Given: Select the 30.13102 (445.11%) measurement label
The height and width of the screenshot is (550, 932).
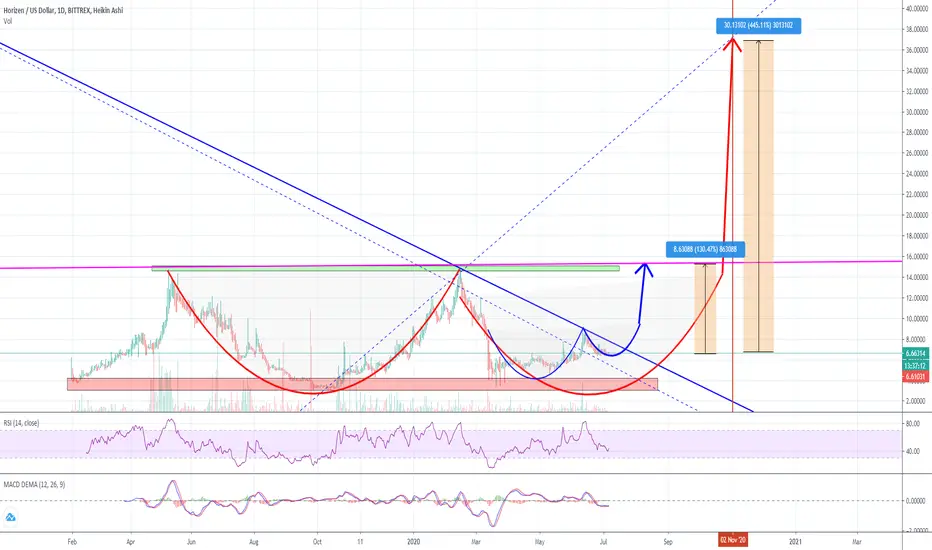Looking at the screenshot, I should 758,26.
